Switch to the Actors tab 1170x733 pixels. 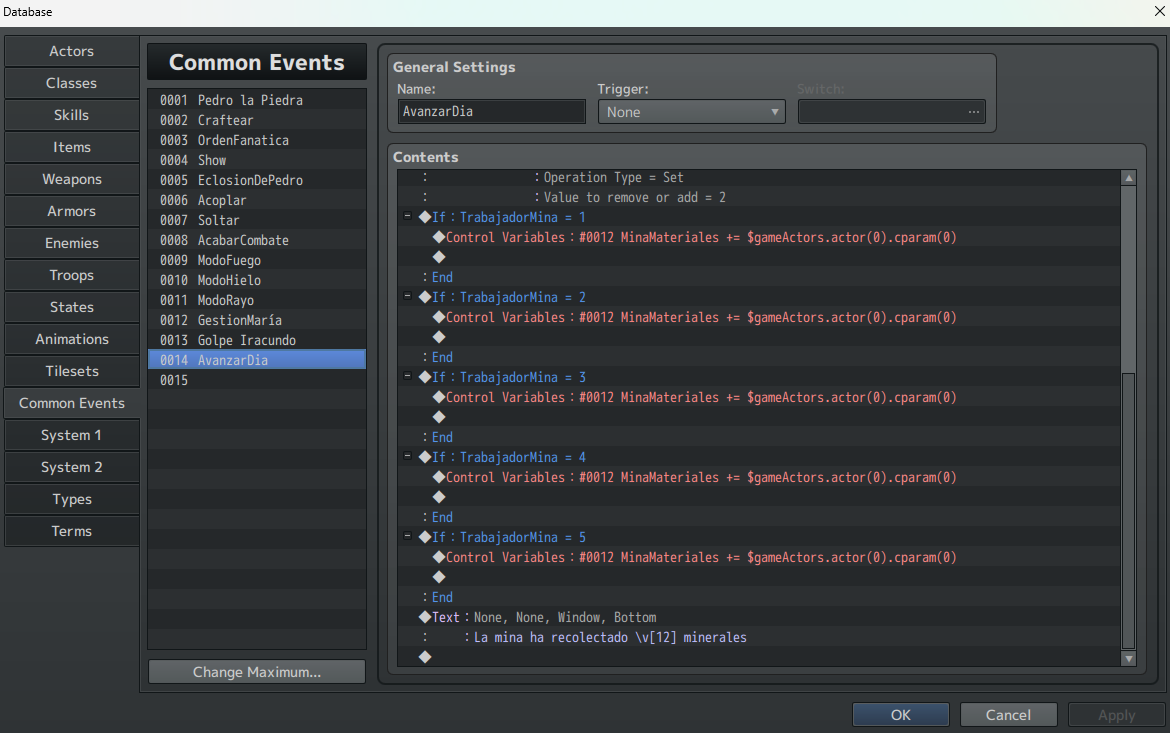point(72,51)
